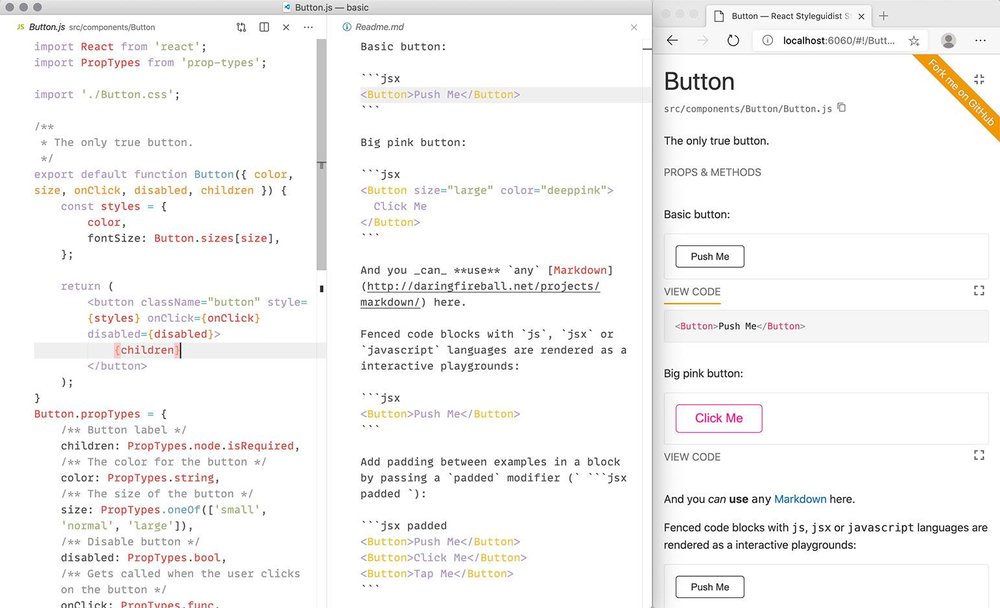1000x608 pixels.
Task: Click the localhost:6060 address bar
Action: point(839,40)
